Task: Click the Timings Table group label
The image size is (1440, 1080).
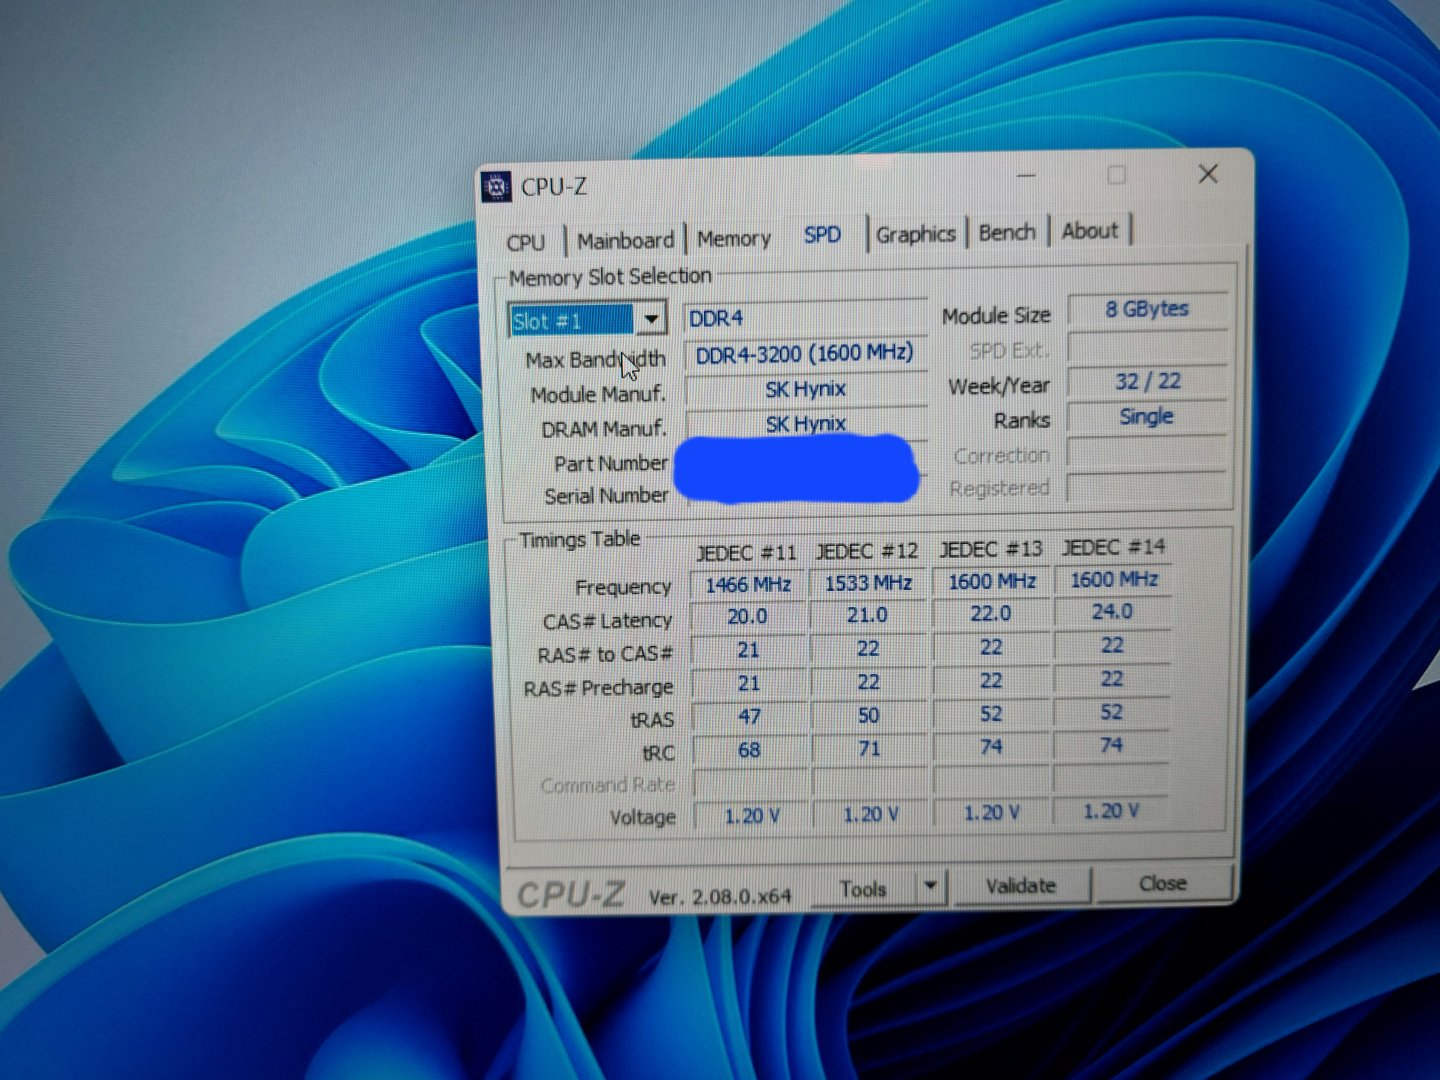Action: point(579,540)
